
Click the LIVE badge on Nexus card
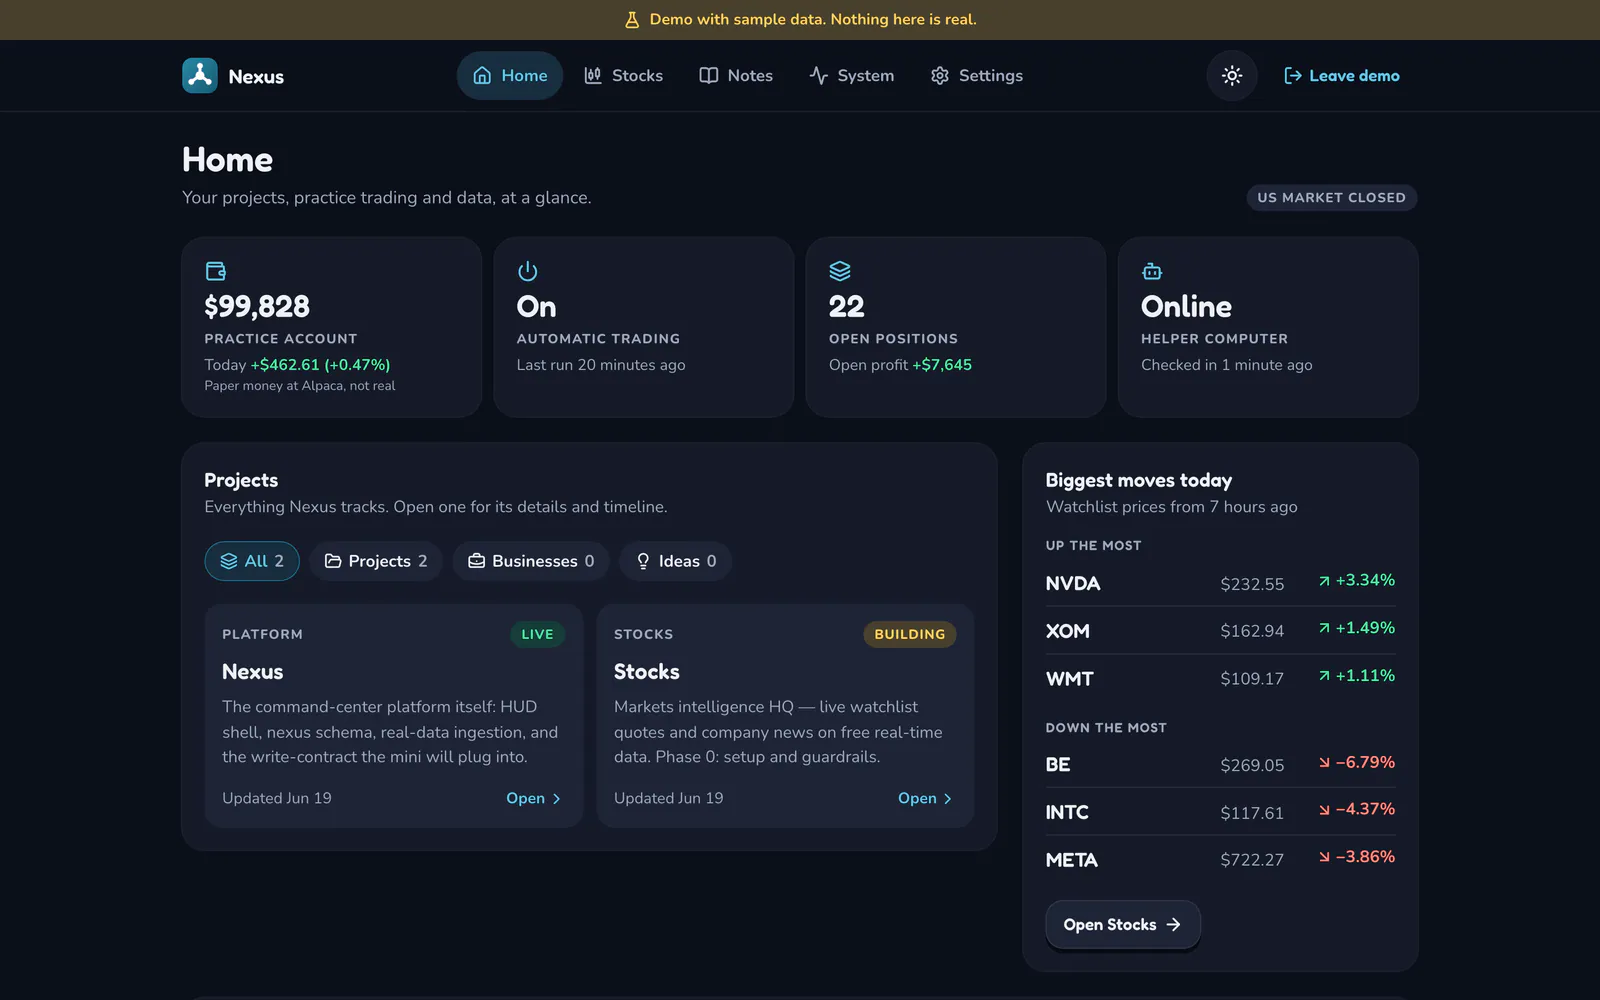537,634
